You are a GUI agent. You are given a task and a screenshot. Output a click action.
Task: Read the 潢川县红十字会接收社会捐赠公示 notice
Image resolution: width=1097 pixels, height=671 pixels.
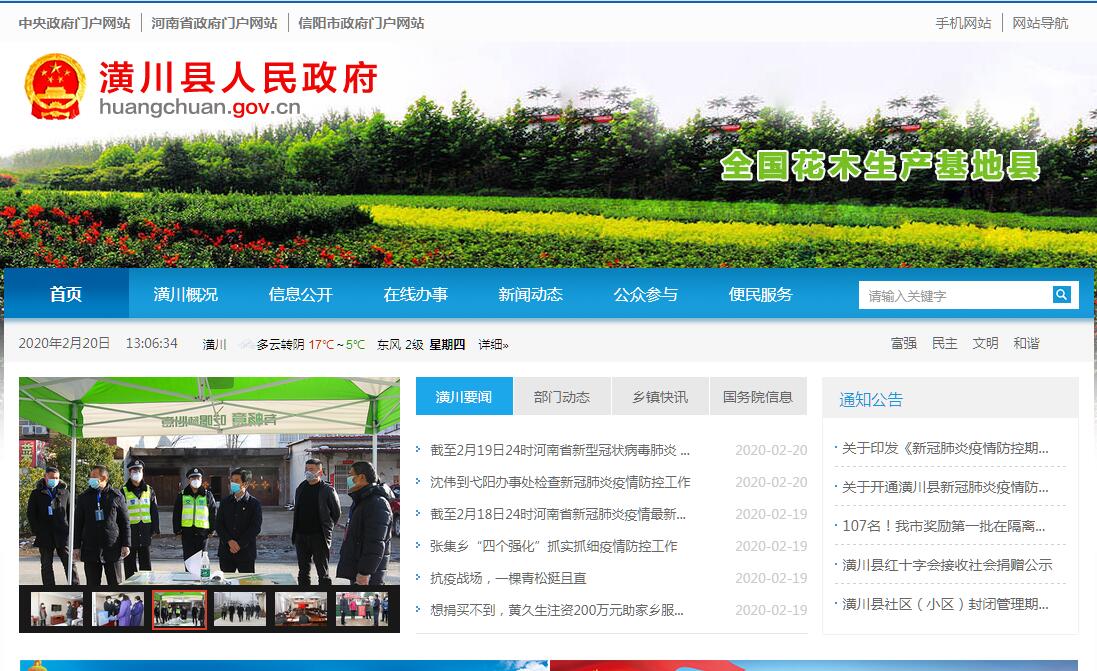946,565
